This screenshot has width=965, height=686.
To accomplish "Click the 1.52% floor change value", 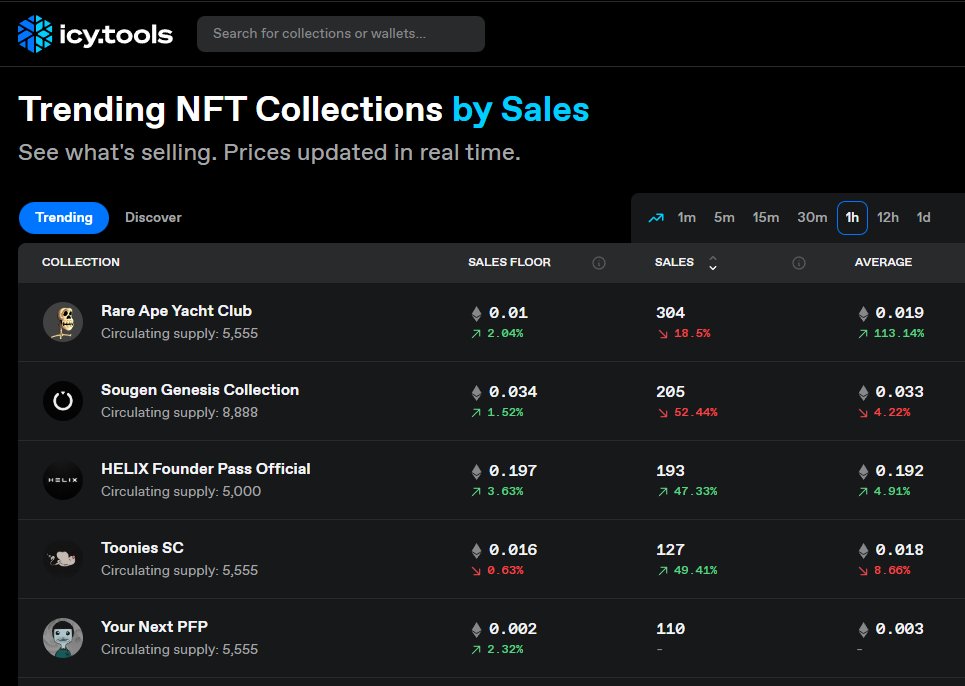I will click(x=505, y=412).
